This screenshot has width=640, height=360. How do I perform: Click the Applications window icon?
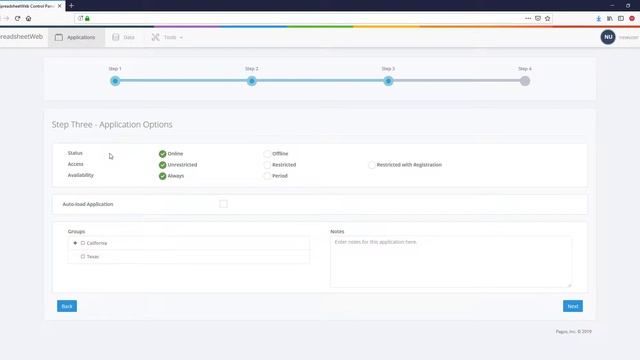pyautogui.click(x=59, y=37)
